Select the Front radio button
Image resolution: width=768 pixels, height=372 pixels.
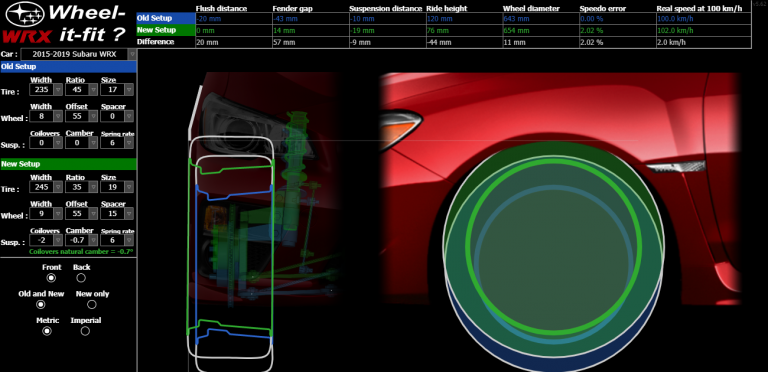[x=51, y=278]
